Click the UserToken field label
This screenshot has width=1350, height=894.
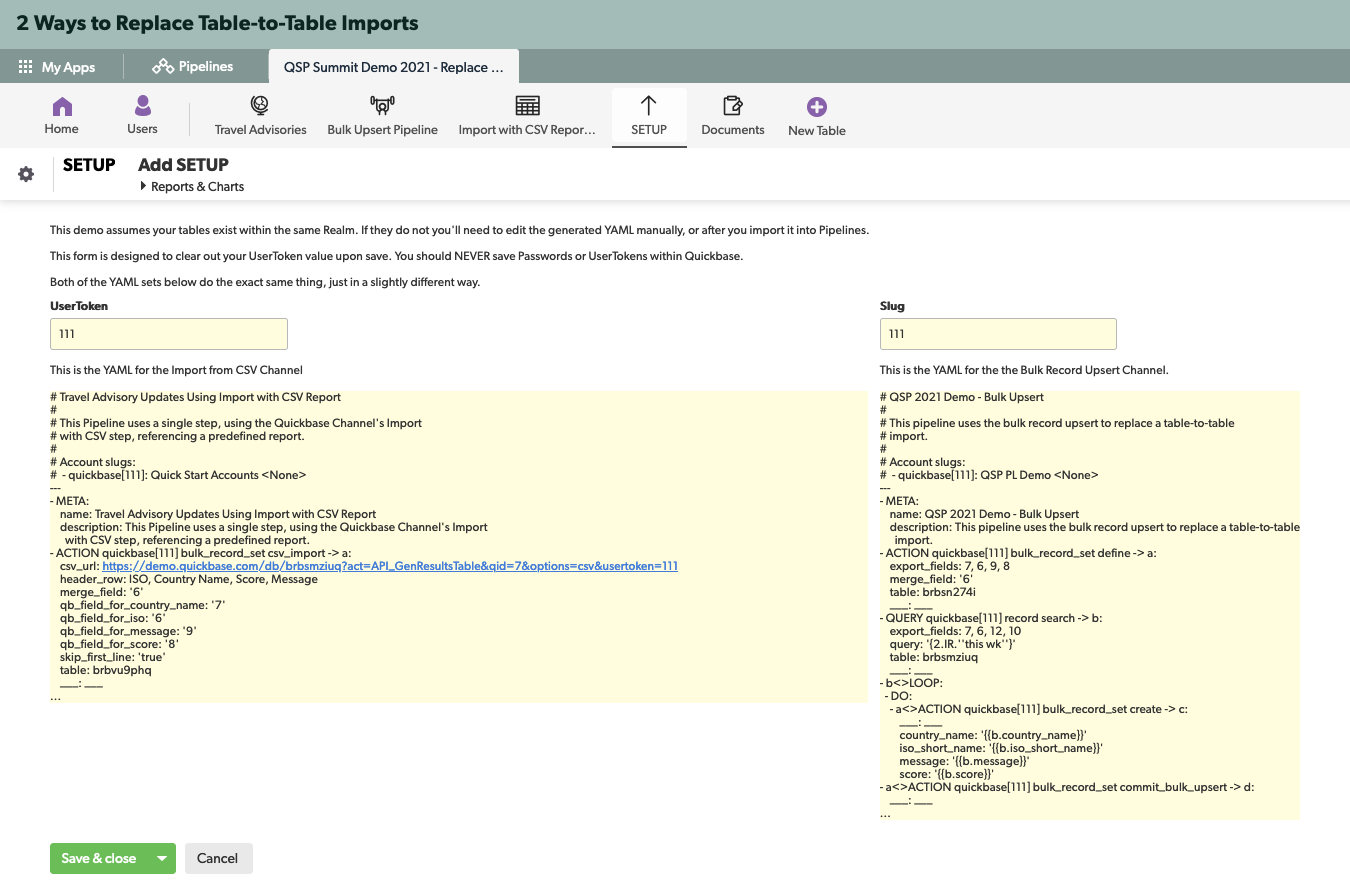pos(79,306)
